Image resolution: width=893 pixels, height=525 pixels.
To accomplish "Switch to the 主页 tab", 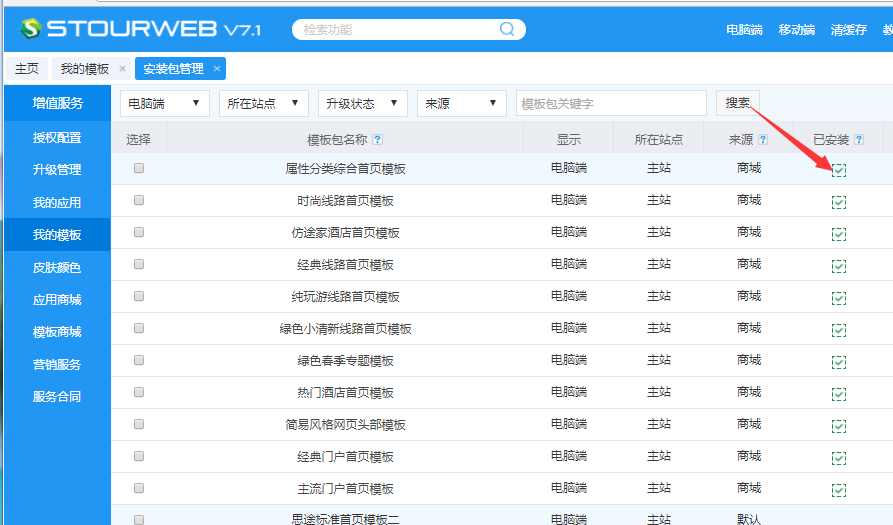I will click(27, 69).
